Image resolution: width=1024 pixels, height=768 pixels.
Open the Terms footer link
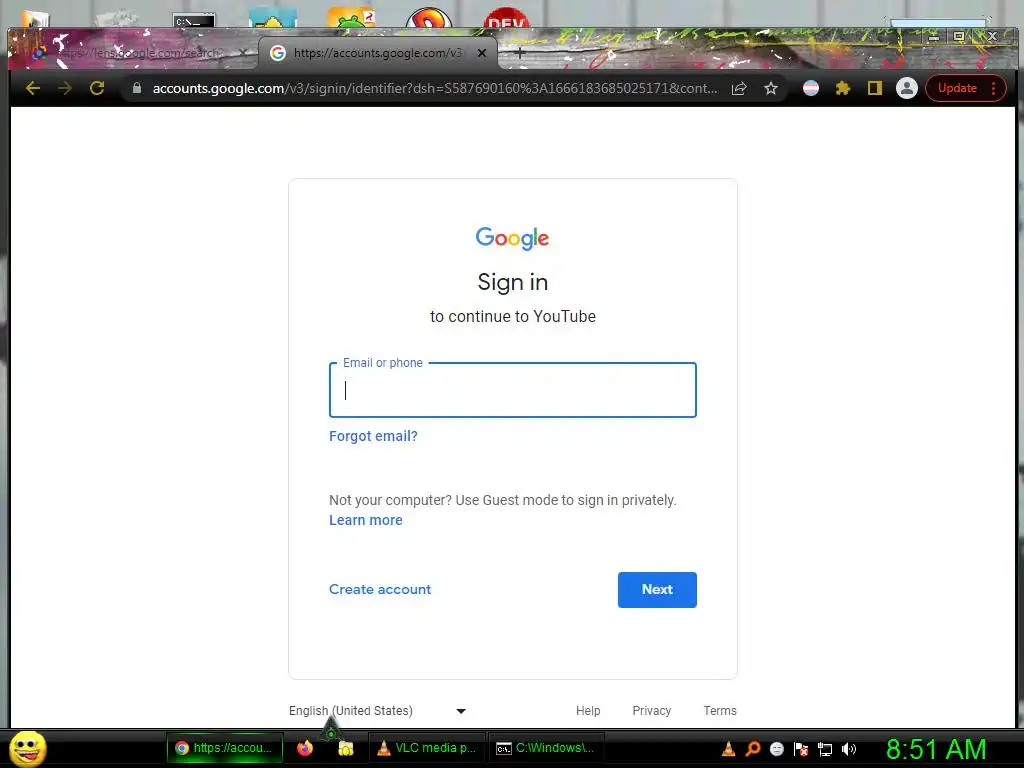[x=720, y=711]
